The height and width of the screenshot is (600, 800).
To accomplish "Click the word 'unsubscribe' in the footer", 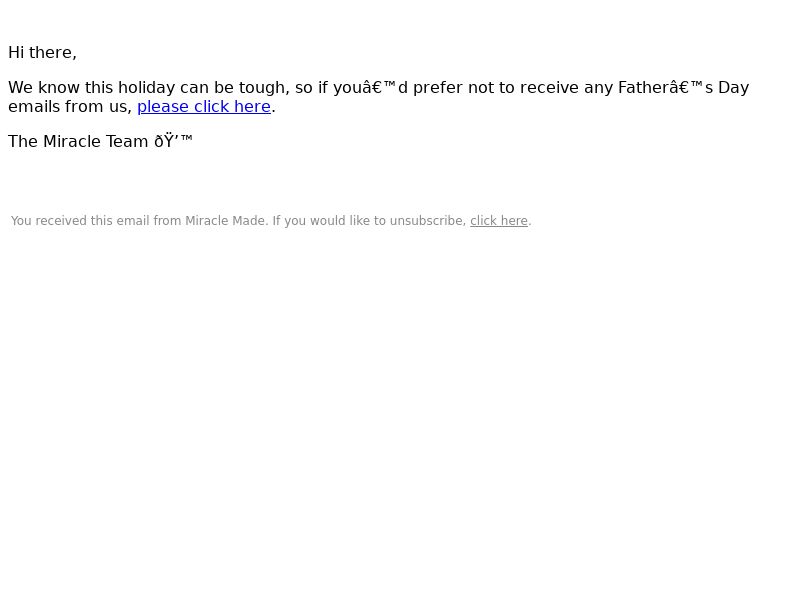I will click(x=428, y=221).
